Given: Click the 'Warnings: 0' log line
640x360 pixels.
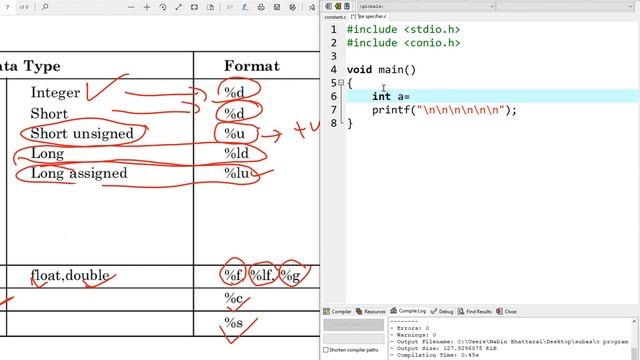Looking at the screenshot, I should click(x=413, y=335).
